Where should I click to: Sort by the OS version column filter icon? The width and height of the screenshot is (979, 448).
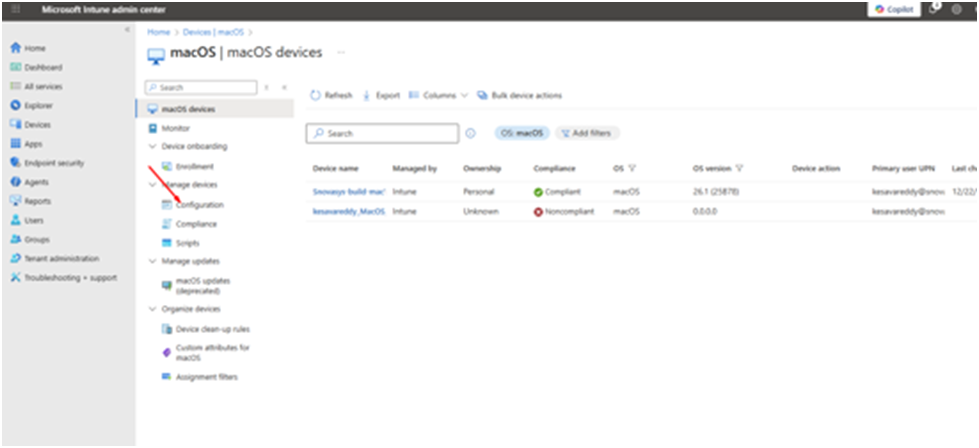[739, 169]
